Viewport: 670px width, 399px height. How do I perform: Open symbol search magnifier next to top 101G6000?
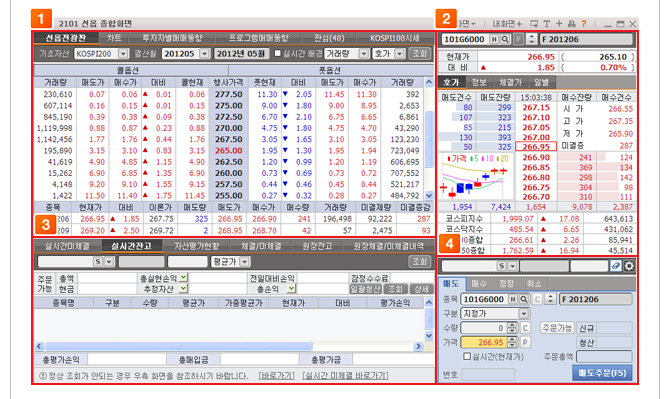(505, 39)
